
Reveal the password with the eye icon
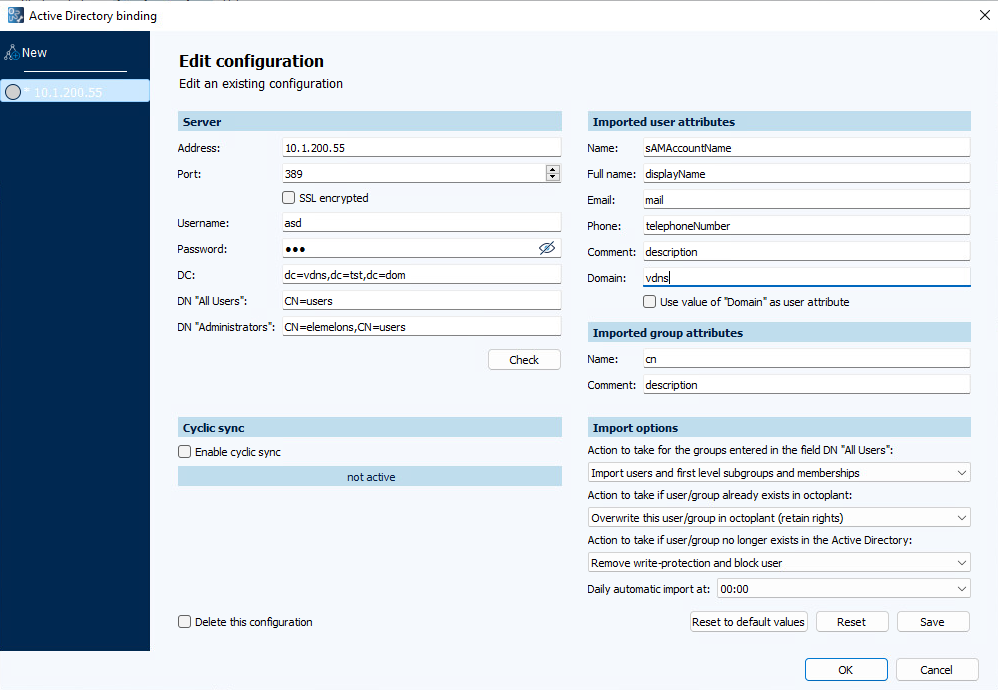point(547,247)
